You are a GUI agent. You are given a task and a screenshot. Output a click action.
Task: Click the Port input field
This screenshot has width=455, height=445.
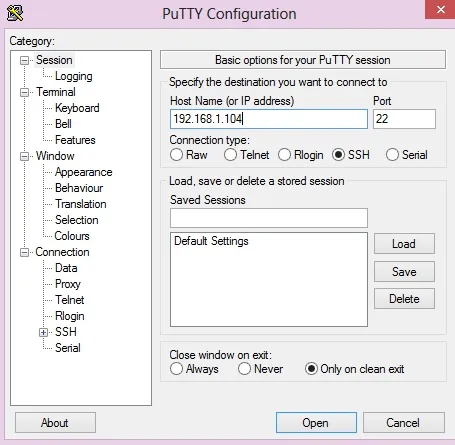(x=404, y=119)
